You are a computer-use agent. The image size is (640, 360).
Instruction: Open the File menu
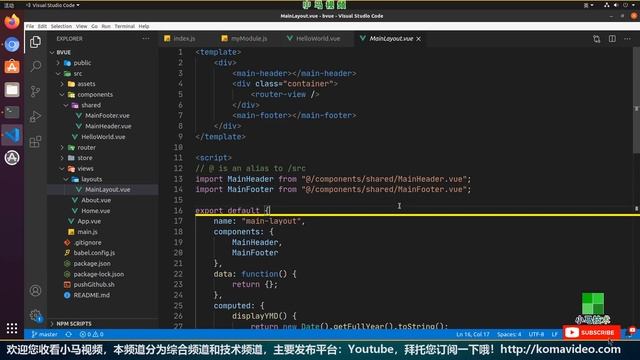[x=30, y=26]
